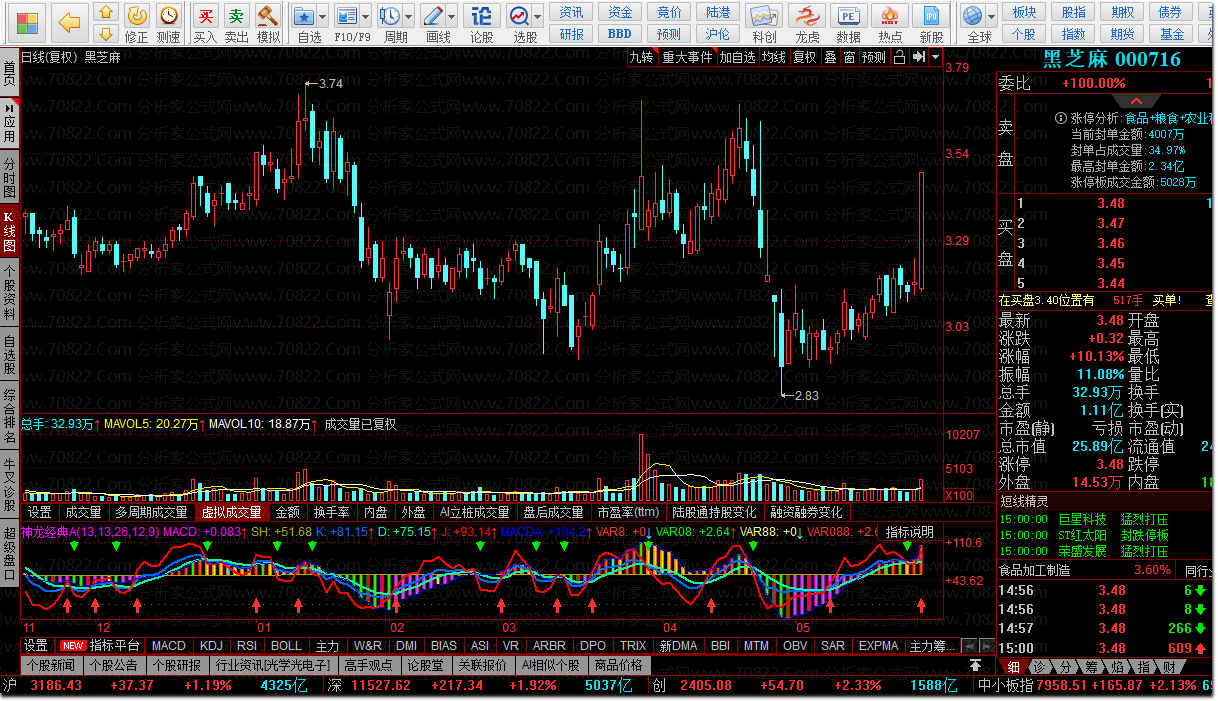Click the BBD button
Viewport: 1218px width, 701px height.
[x=620, y=33]
